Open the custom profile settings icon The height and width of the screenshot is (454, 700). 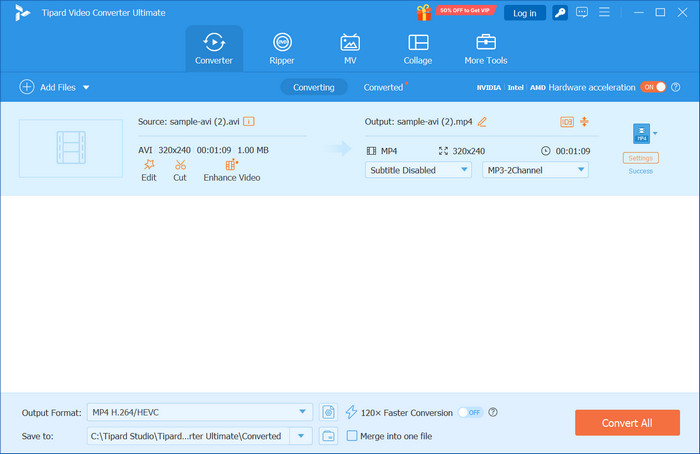coord(329,412)
